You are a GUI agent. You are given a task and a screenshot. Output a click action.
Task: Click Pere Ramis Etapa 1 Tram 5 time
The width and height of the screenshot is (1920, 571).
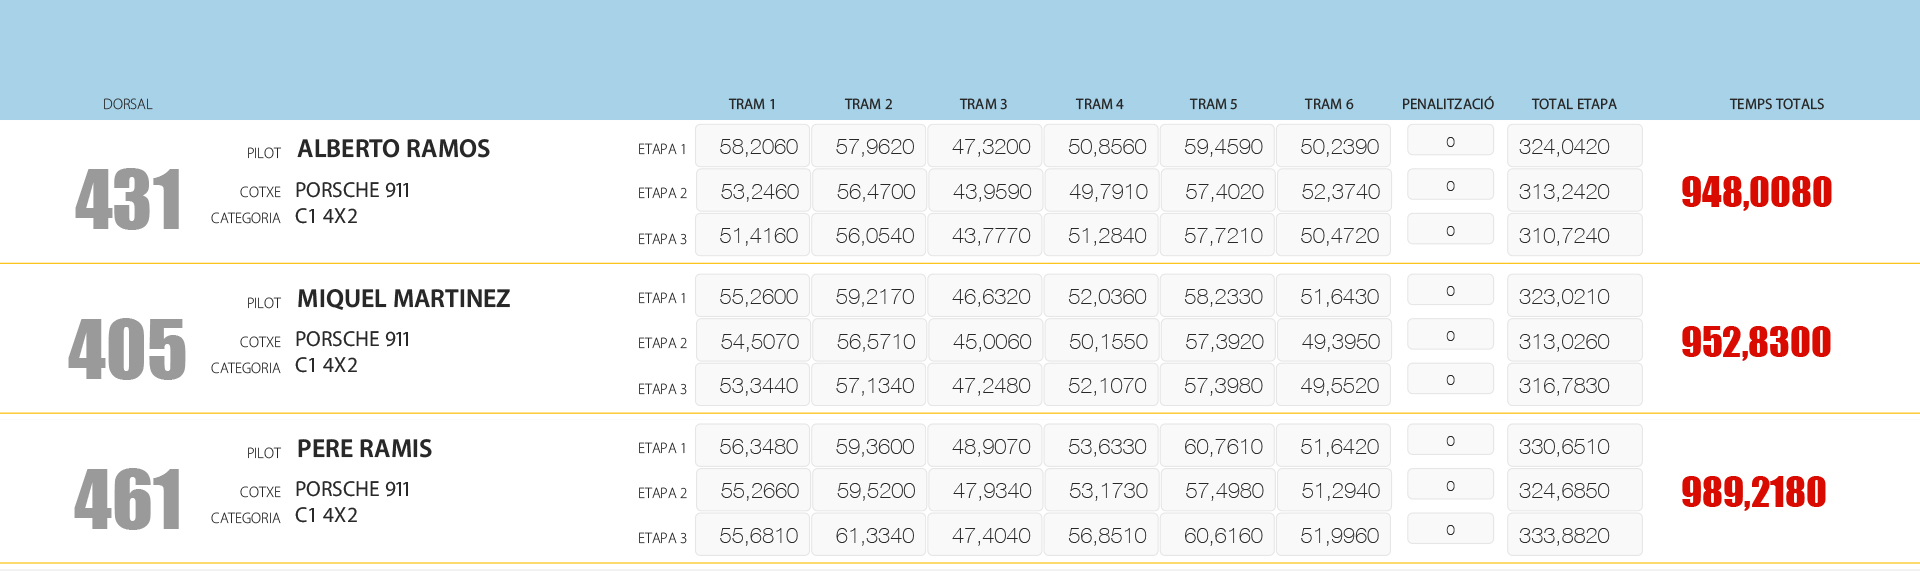tap(1218, 447)
